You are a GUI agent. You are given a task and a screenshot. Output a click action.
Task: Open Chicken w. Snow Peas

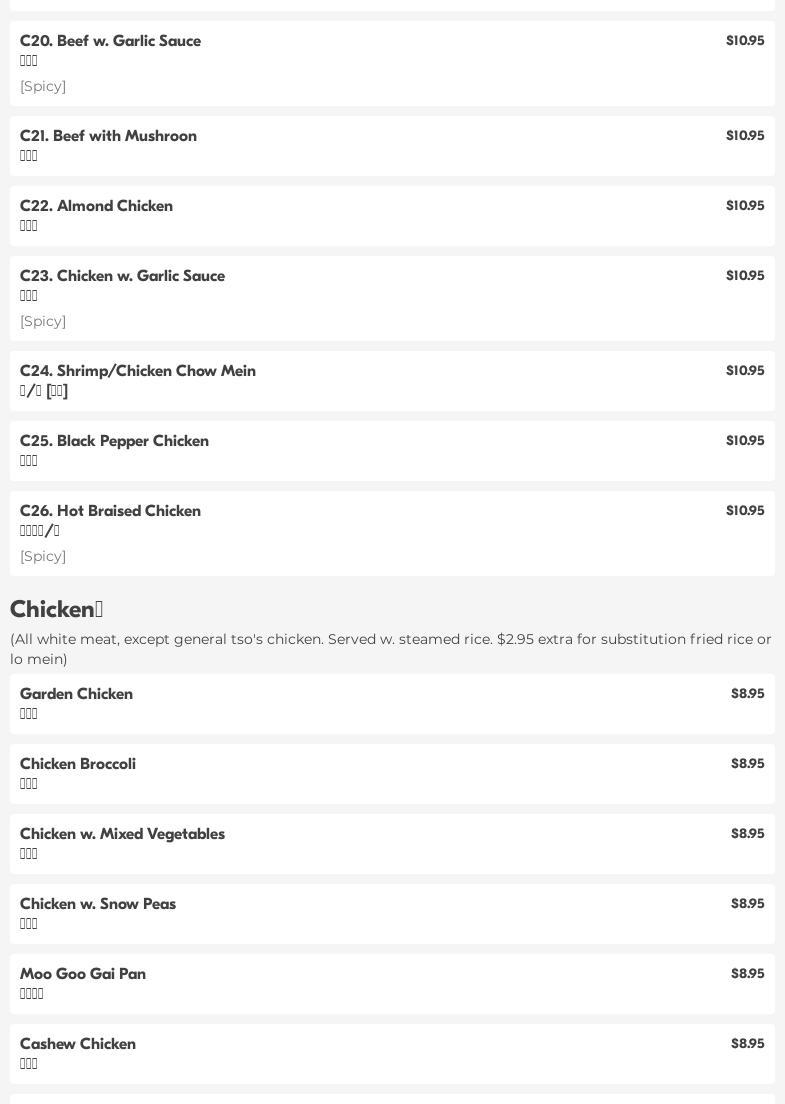tap(98, 904)
